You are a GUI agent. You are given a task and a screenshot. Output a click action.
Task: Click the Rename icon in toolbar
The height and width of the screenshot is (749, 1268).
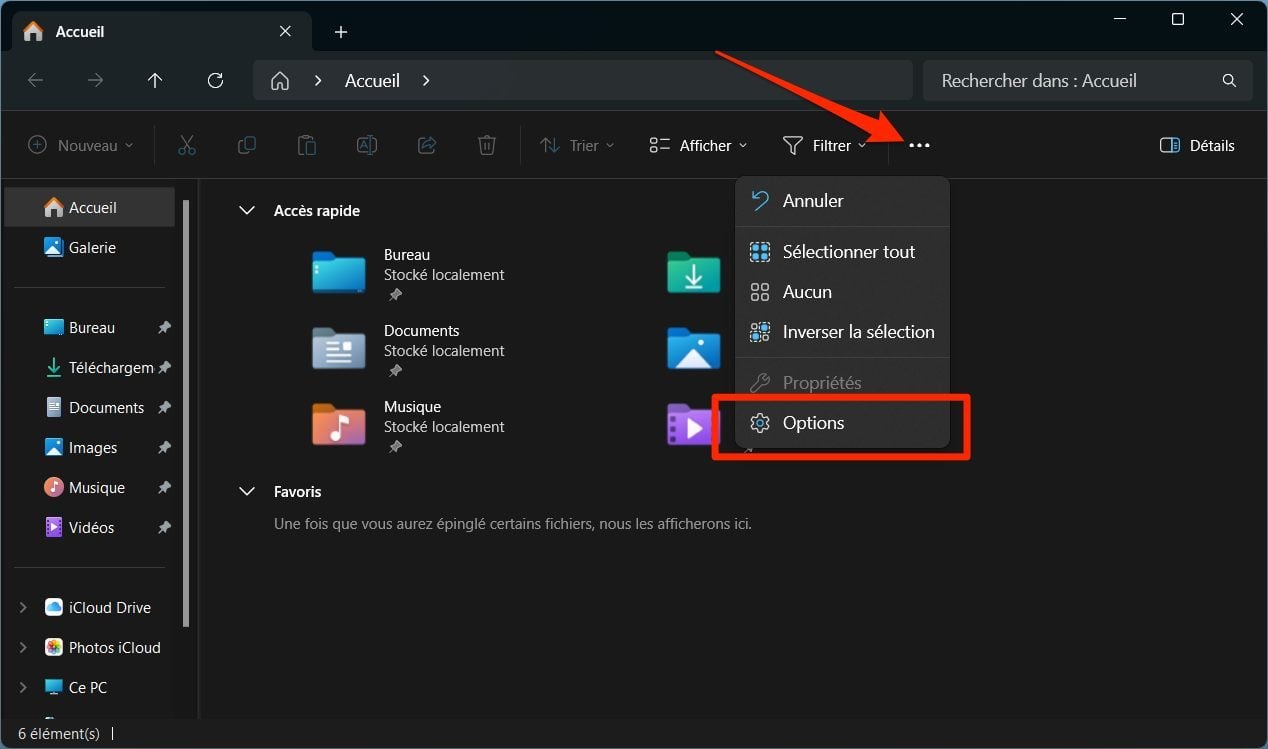367,145
